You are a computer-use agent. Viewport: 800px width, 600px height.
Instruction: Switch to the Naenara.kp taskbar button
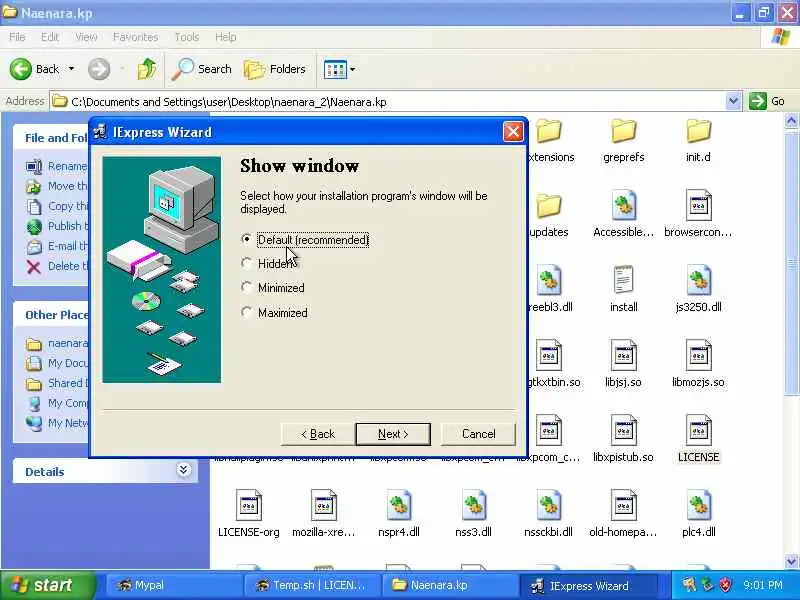click(x=449, y=585)
